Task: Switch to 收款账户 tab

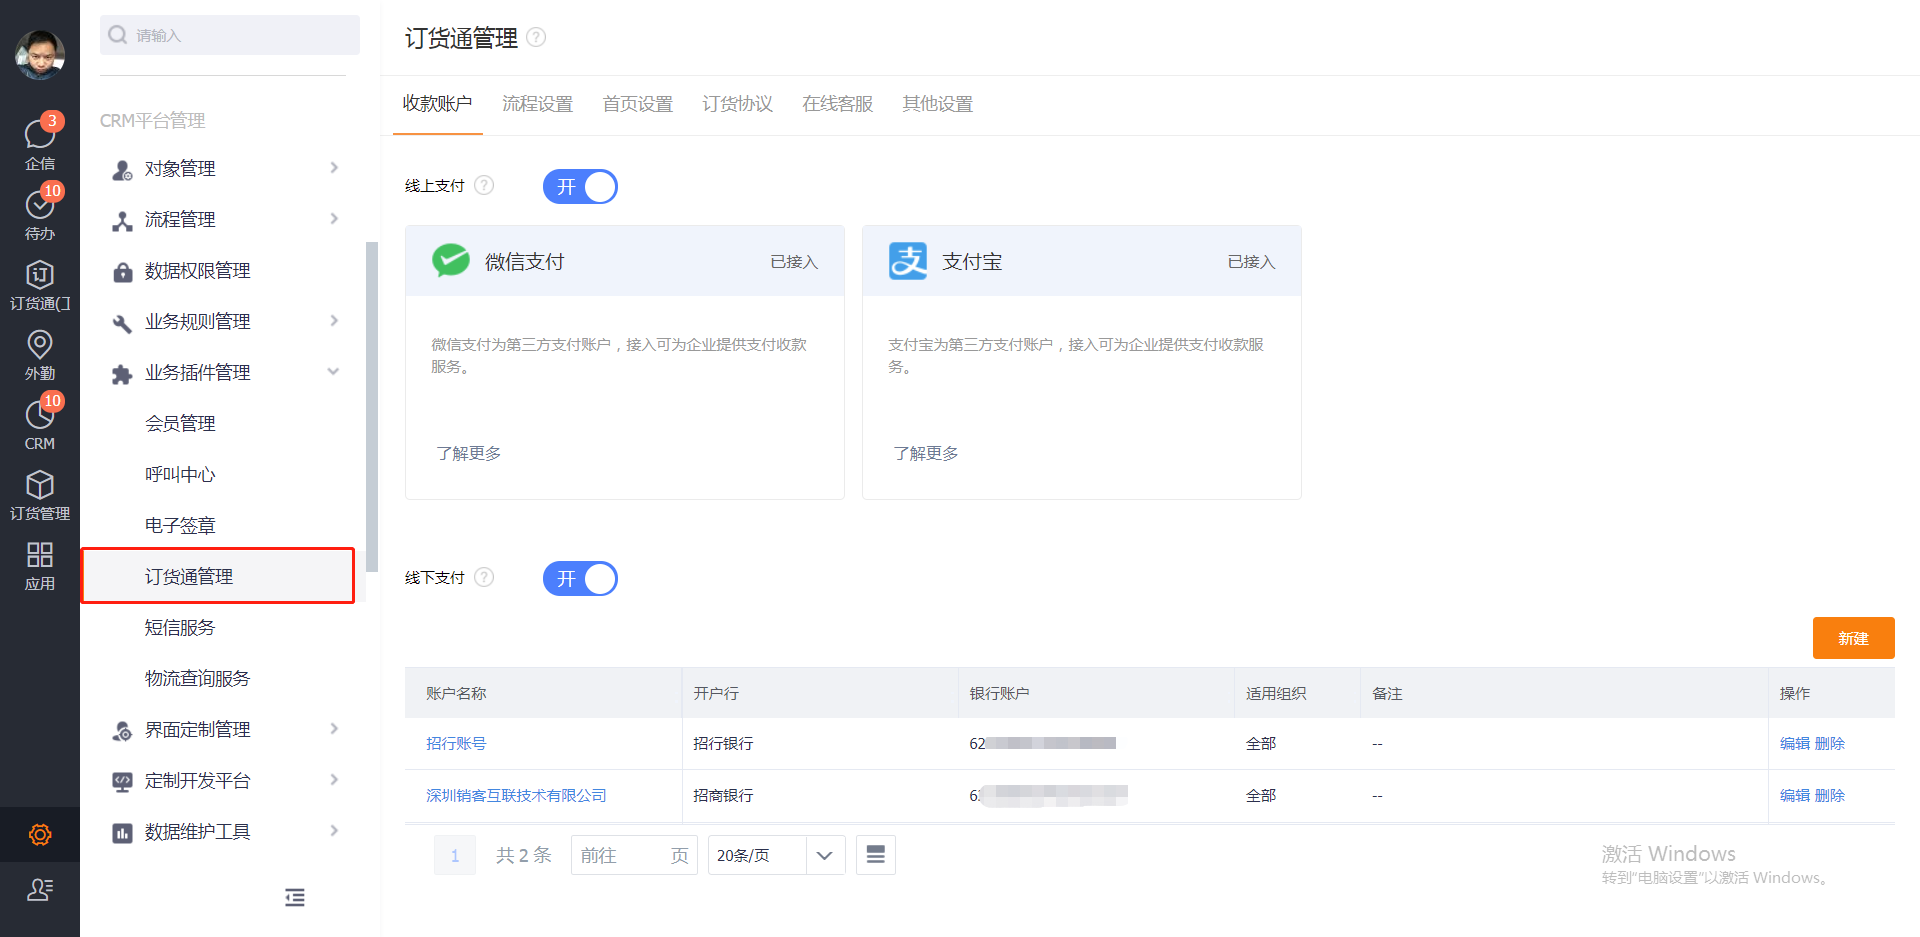Action: [437, 103]
